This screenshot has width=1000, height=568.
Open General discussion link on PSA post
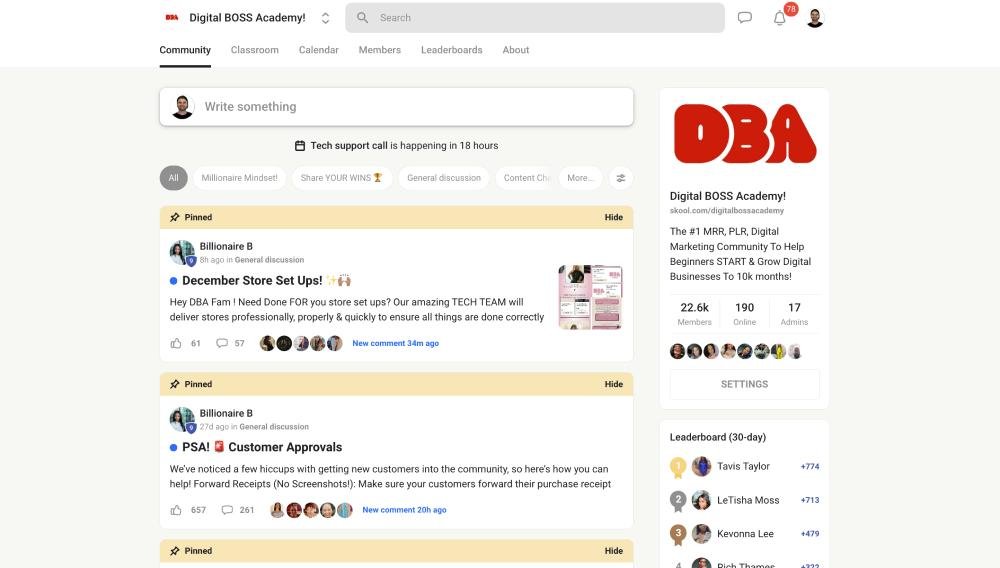[274, 427]
